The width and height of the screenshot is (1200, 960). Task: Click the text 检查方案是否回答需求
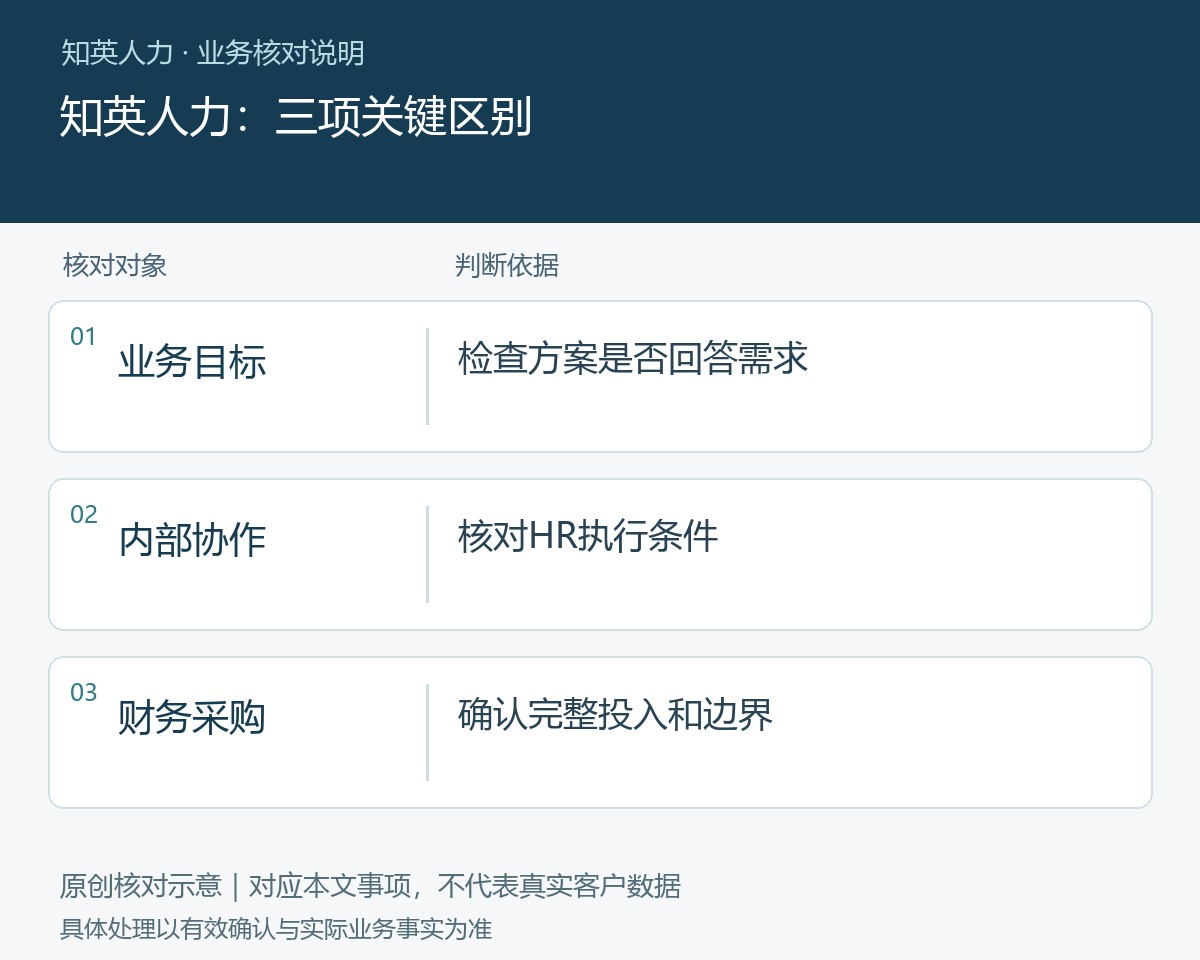[x=632, y=358]
